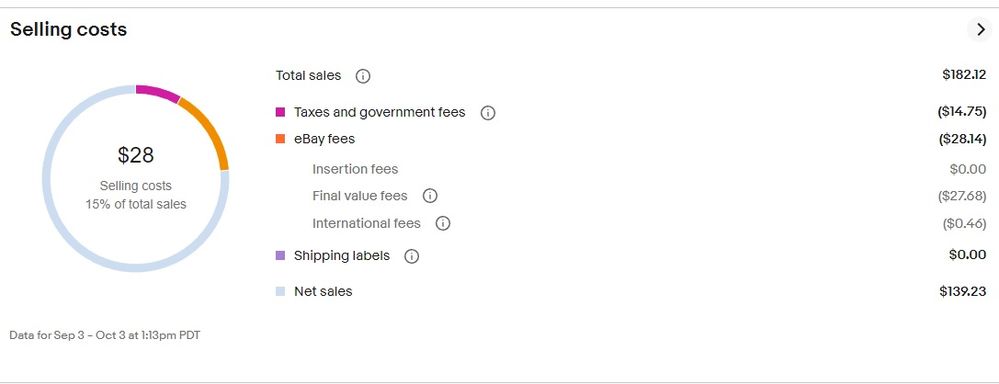Click the orange eBay fees legend swatch

[280, 139]
